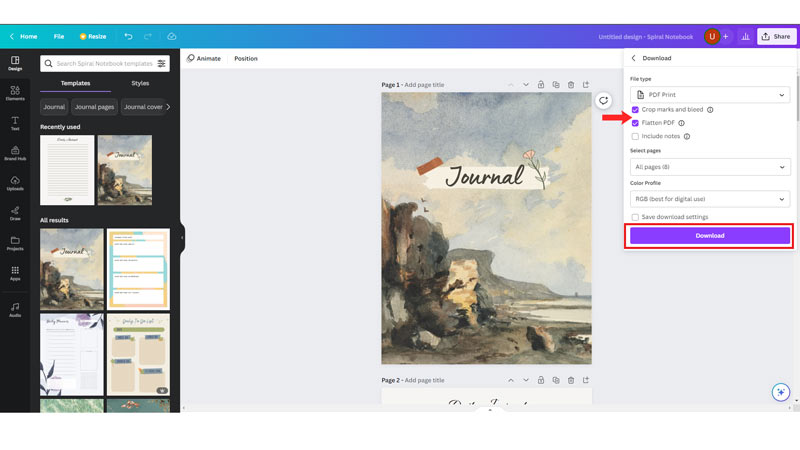Open Brand Hub panel

point(15,153)
